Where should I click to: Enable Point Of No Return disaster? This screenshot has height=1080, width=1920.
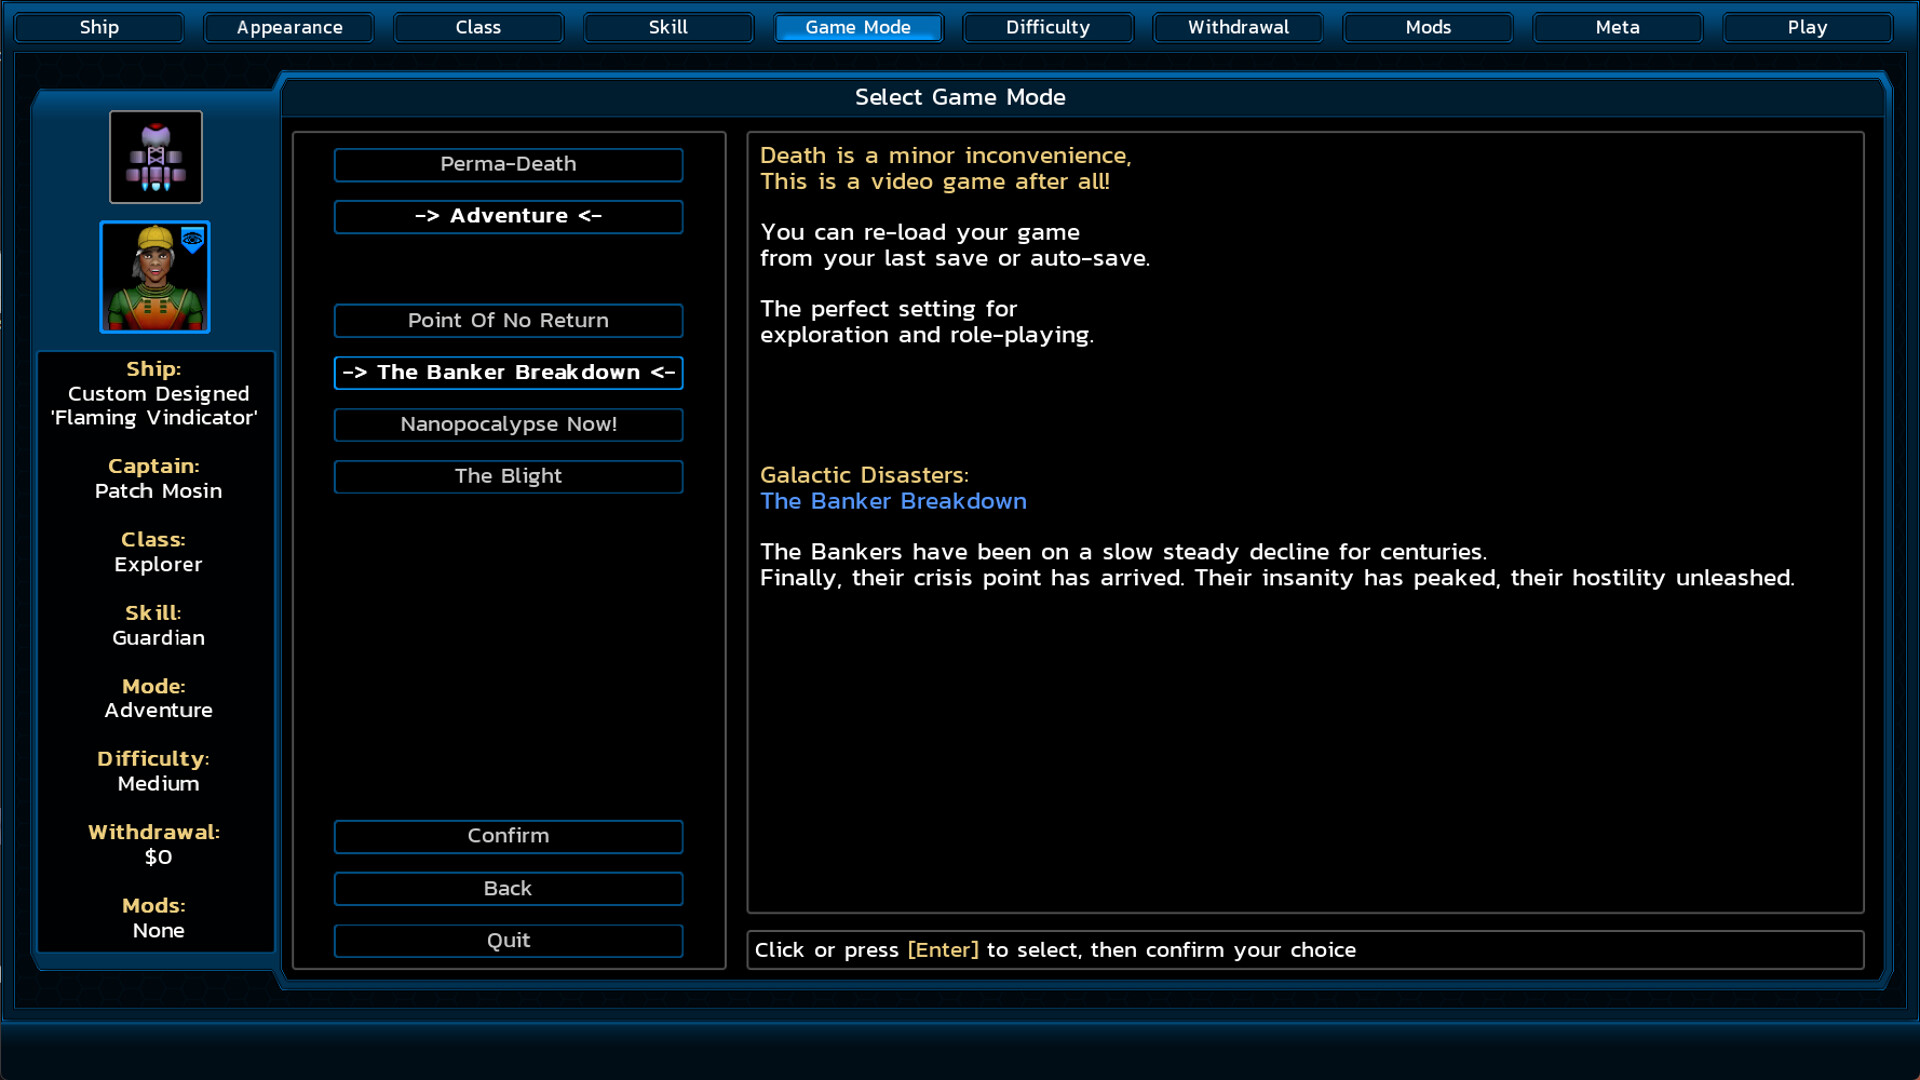click(x=508, y=320)
